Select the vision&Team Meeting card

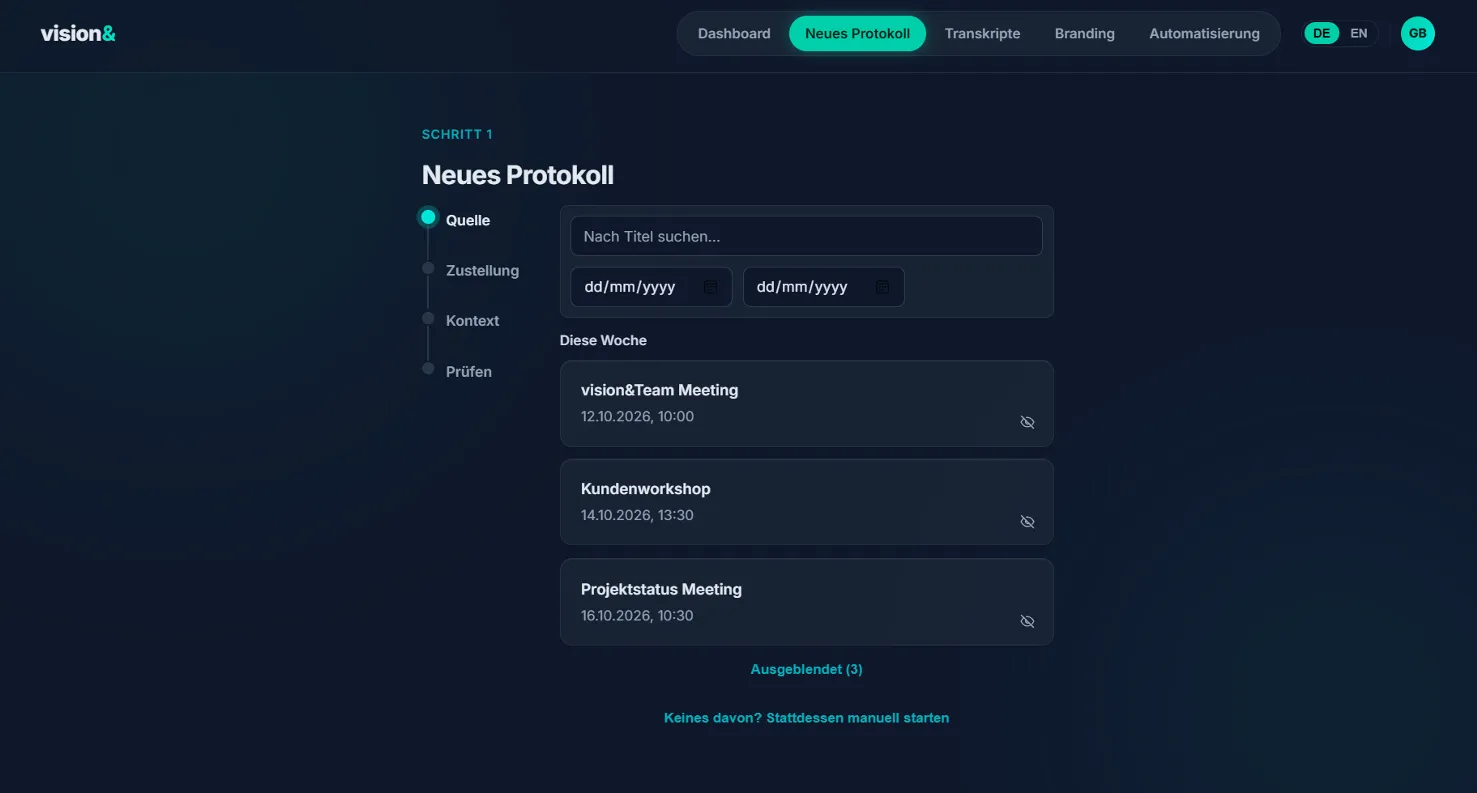[x=806, y=403]
